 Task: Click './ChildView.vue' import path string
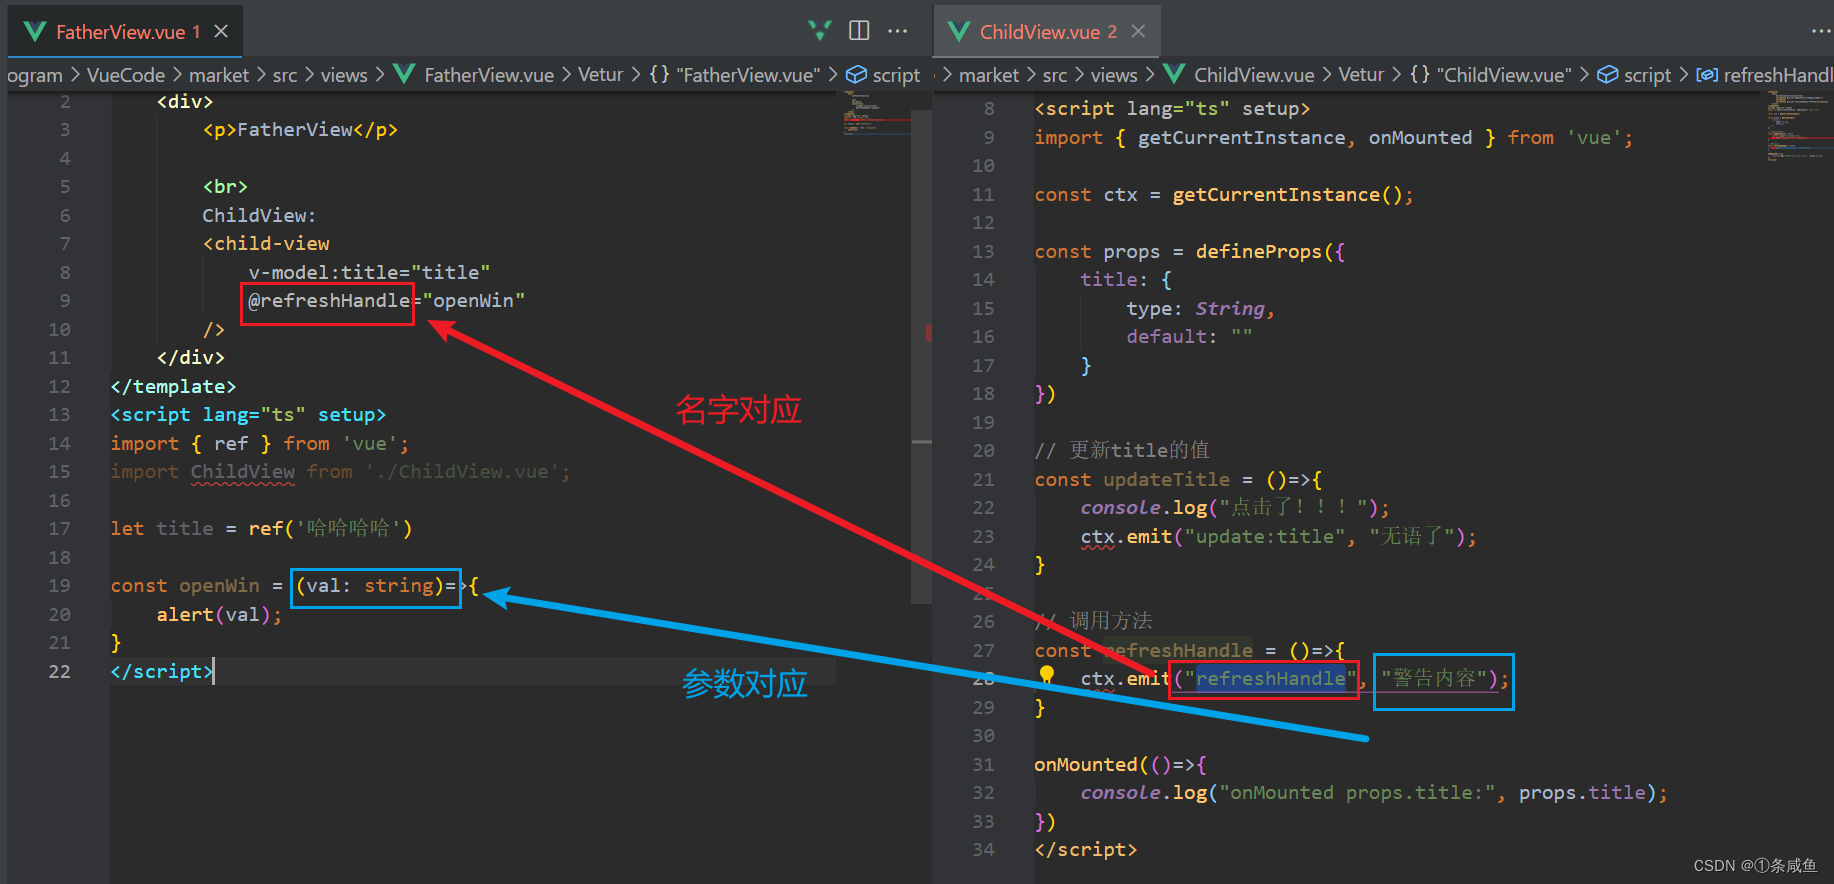point(463,471)
